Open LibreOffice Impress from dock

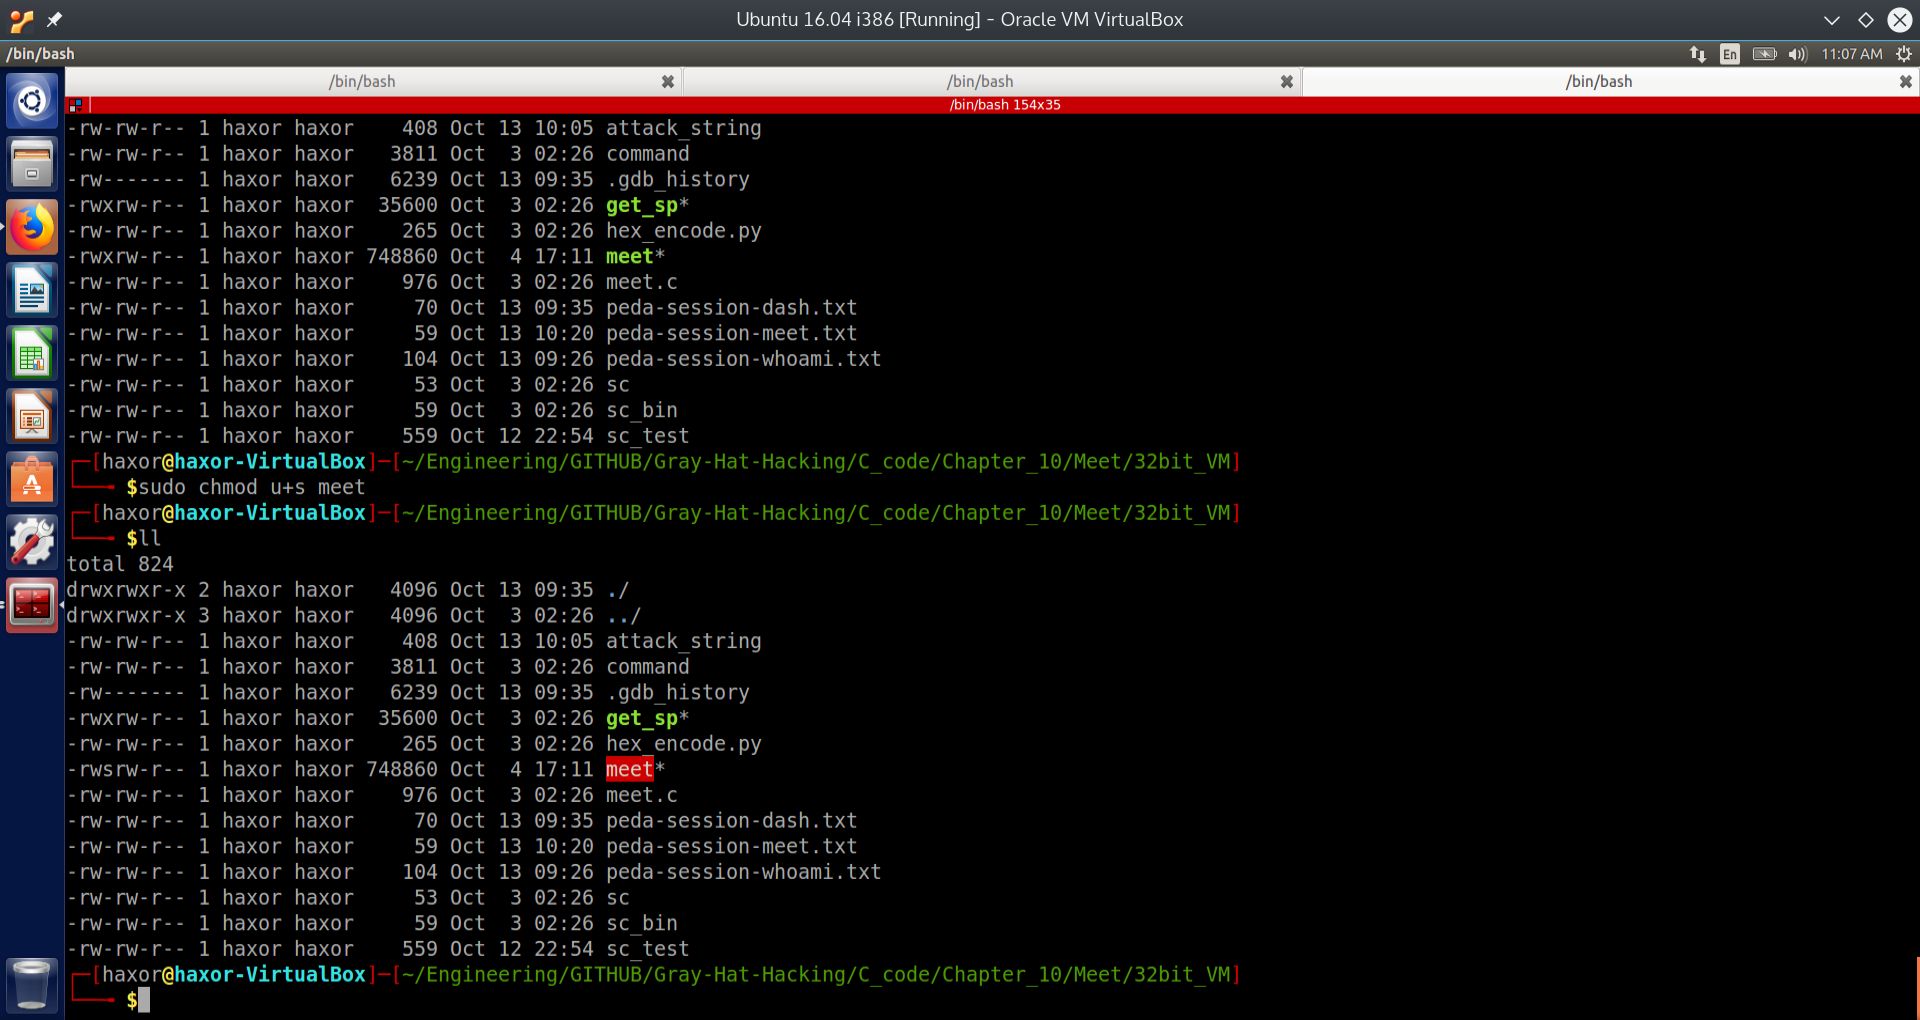(x=32, y=417)
